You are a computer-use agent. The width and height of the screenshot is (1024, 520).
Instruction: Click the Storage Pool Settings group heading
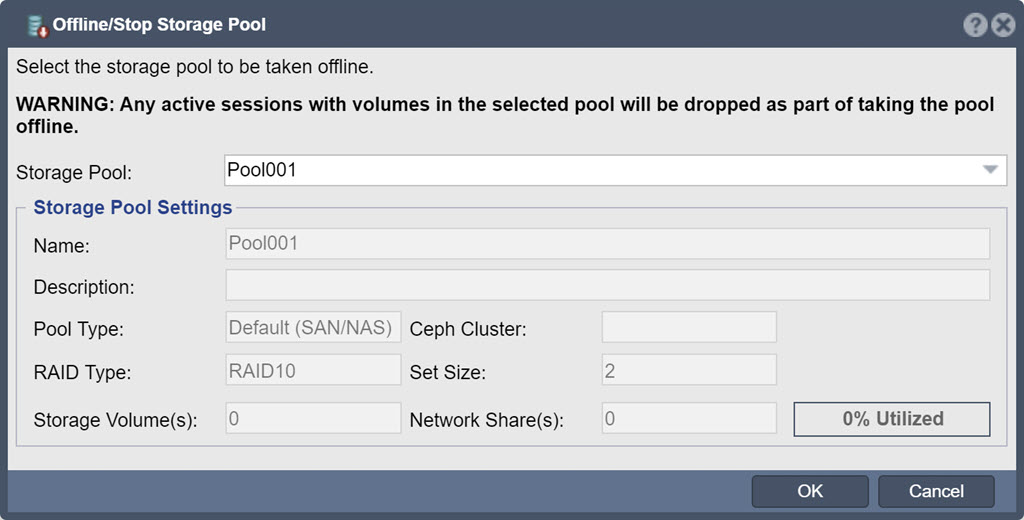[133, 207]
